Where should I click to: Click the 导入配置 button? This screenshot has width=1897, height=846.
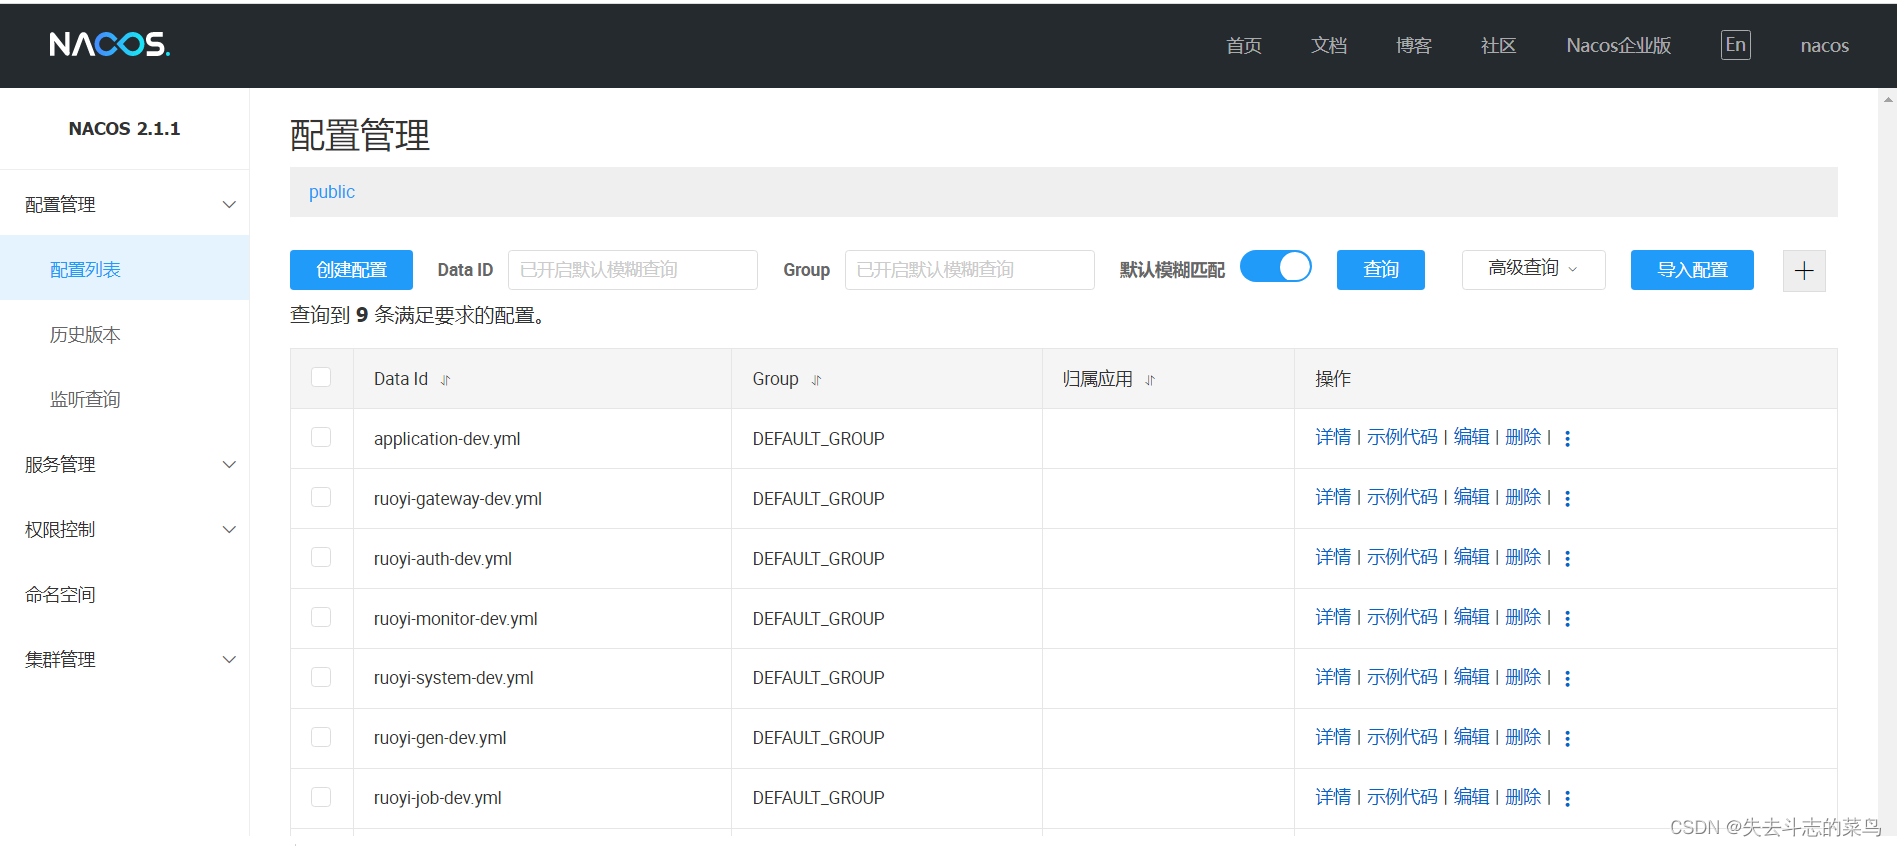point(1692,270)
